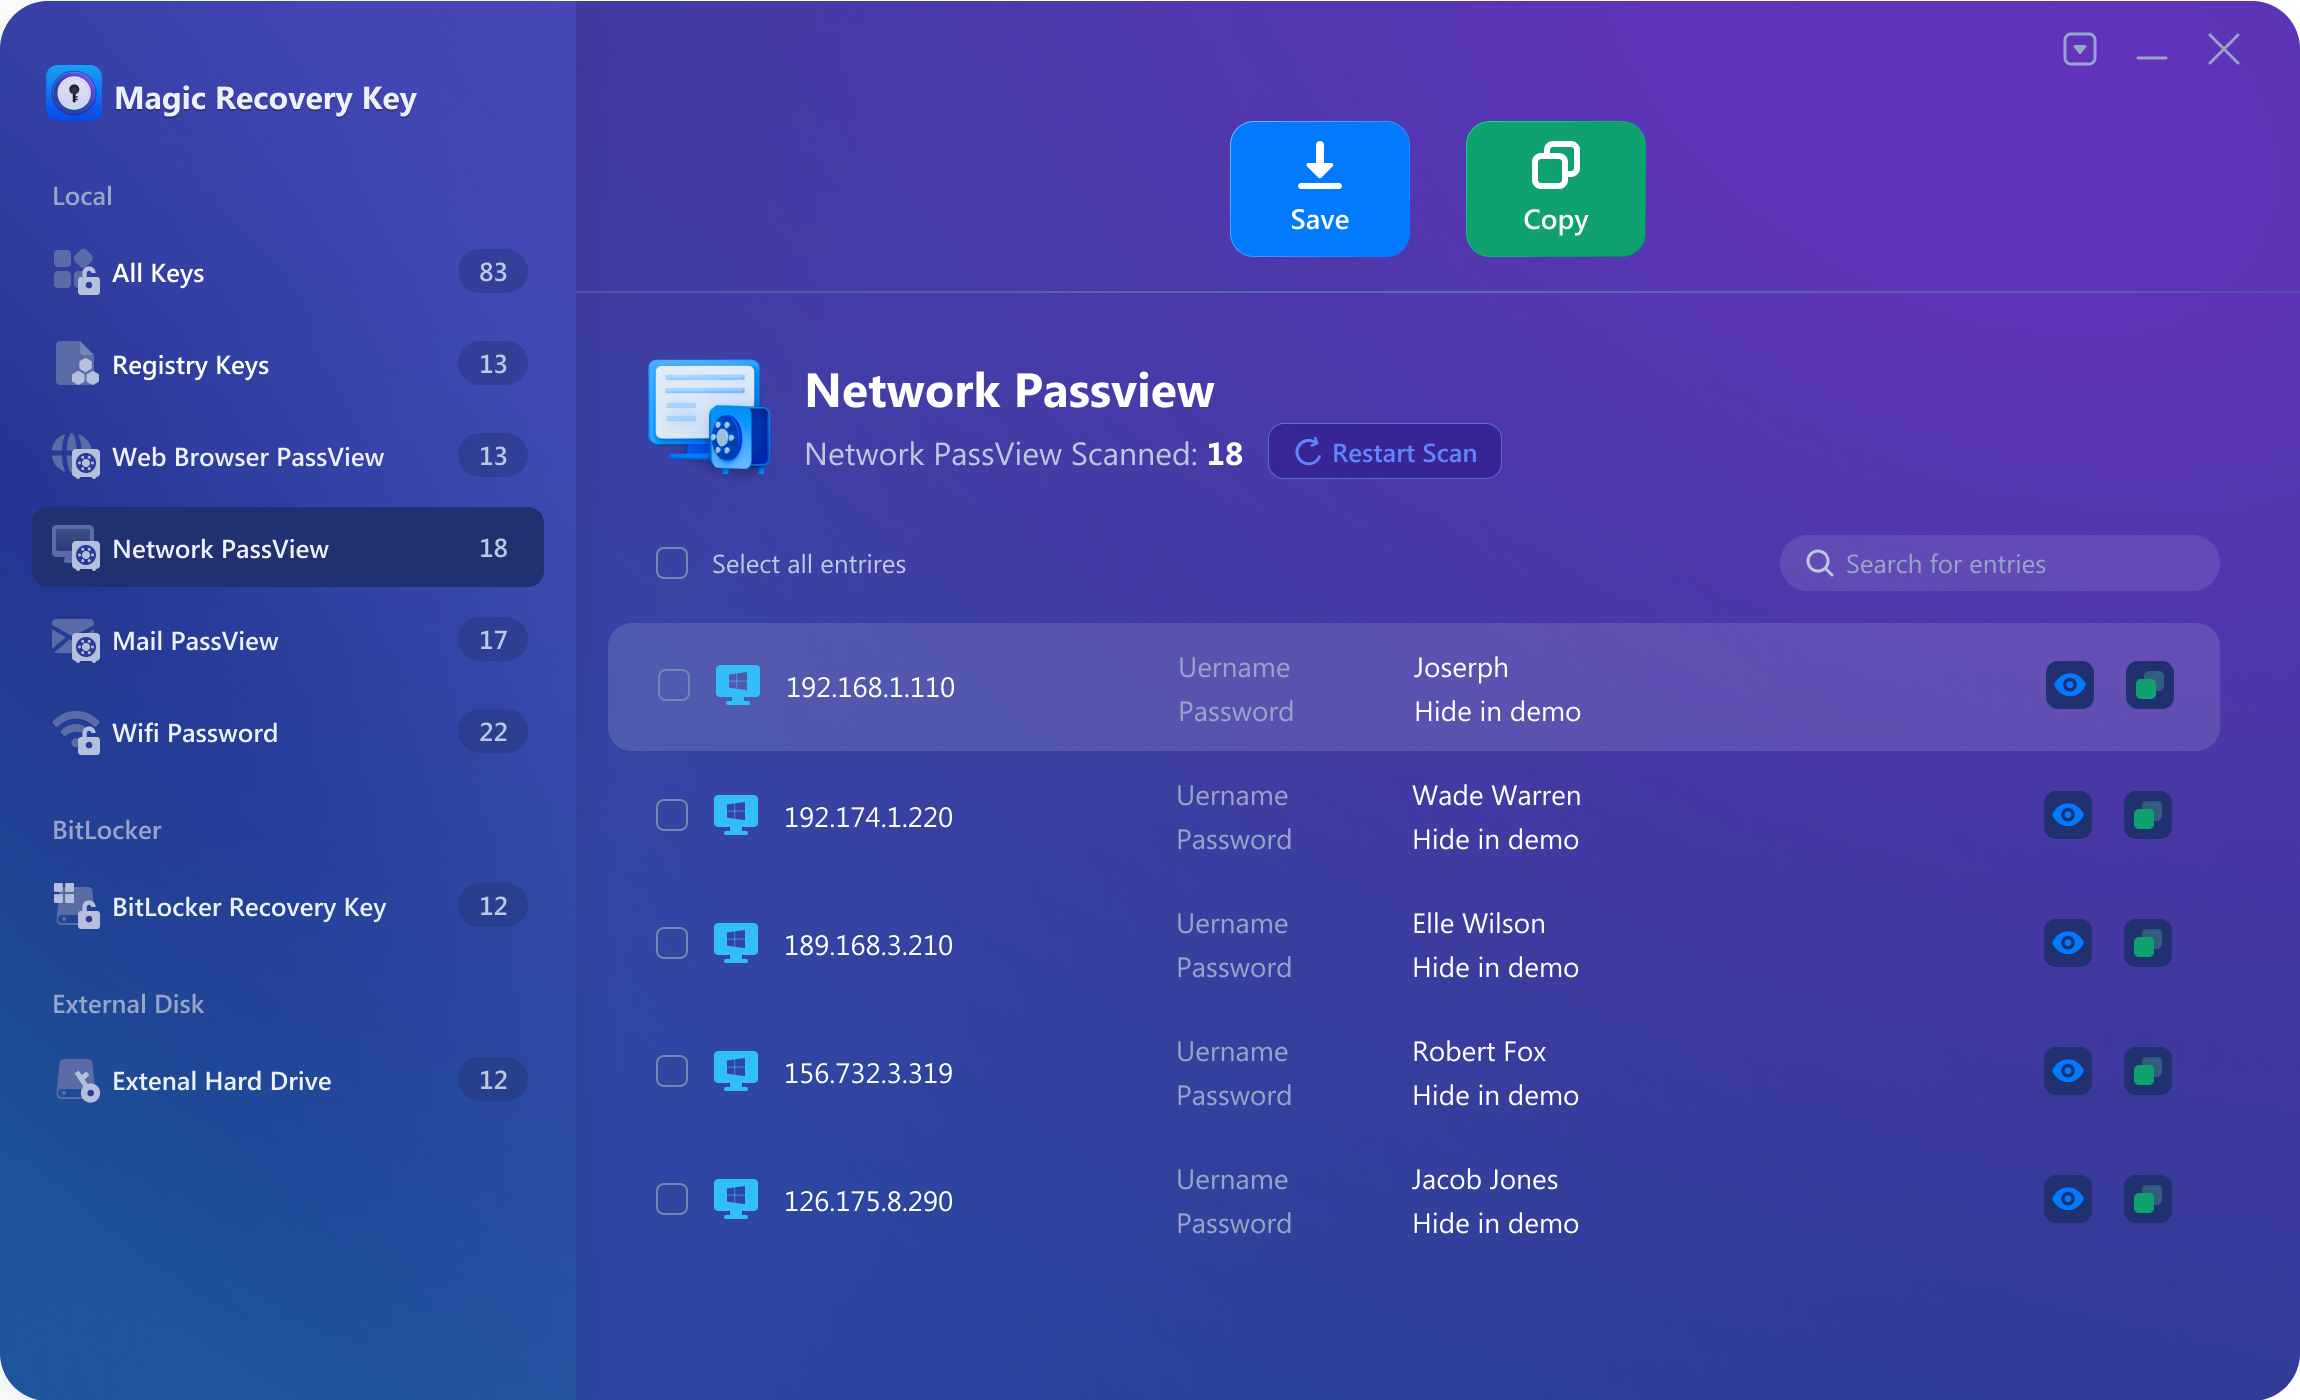Image resolution: width=2300 pixels, height=1400 pixels.
Task: Select the Wifi Password icon
Action: tap(78, 733)
